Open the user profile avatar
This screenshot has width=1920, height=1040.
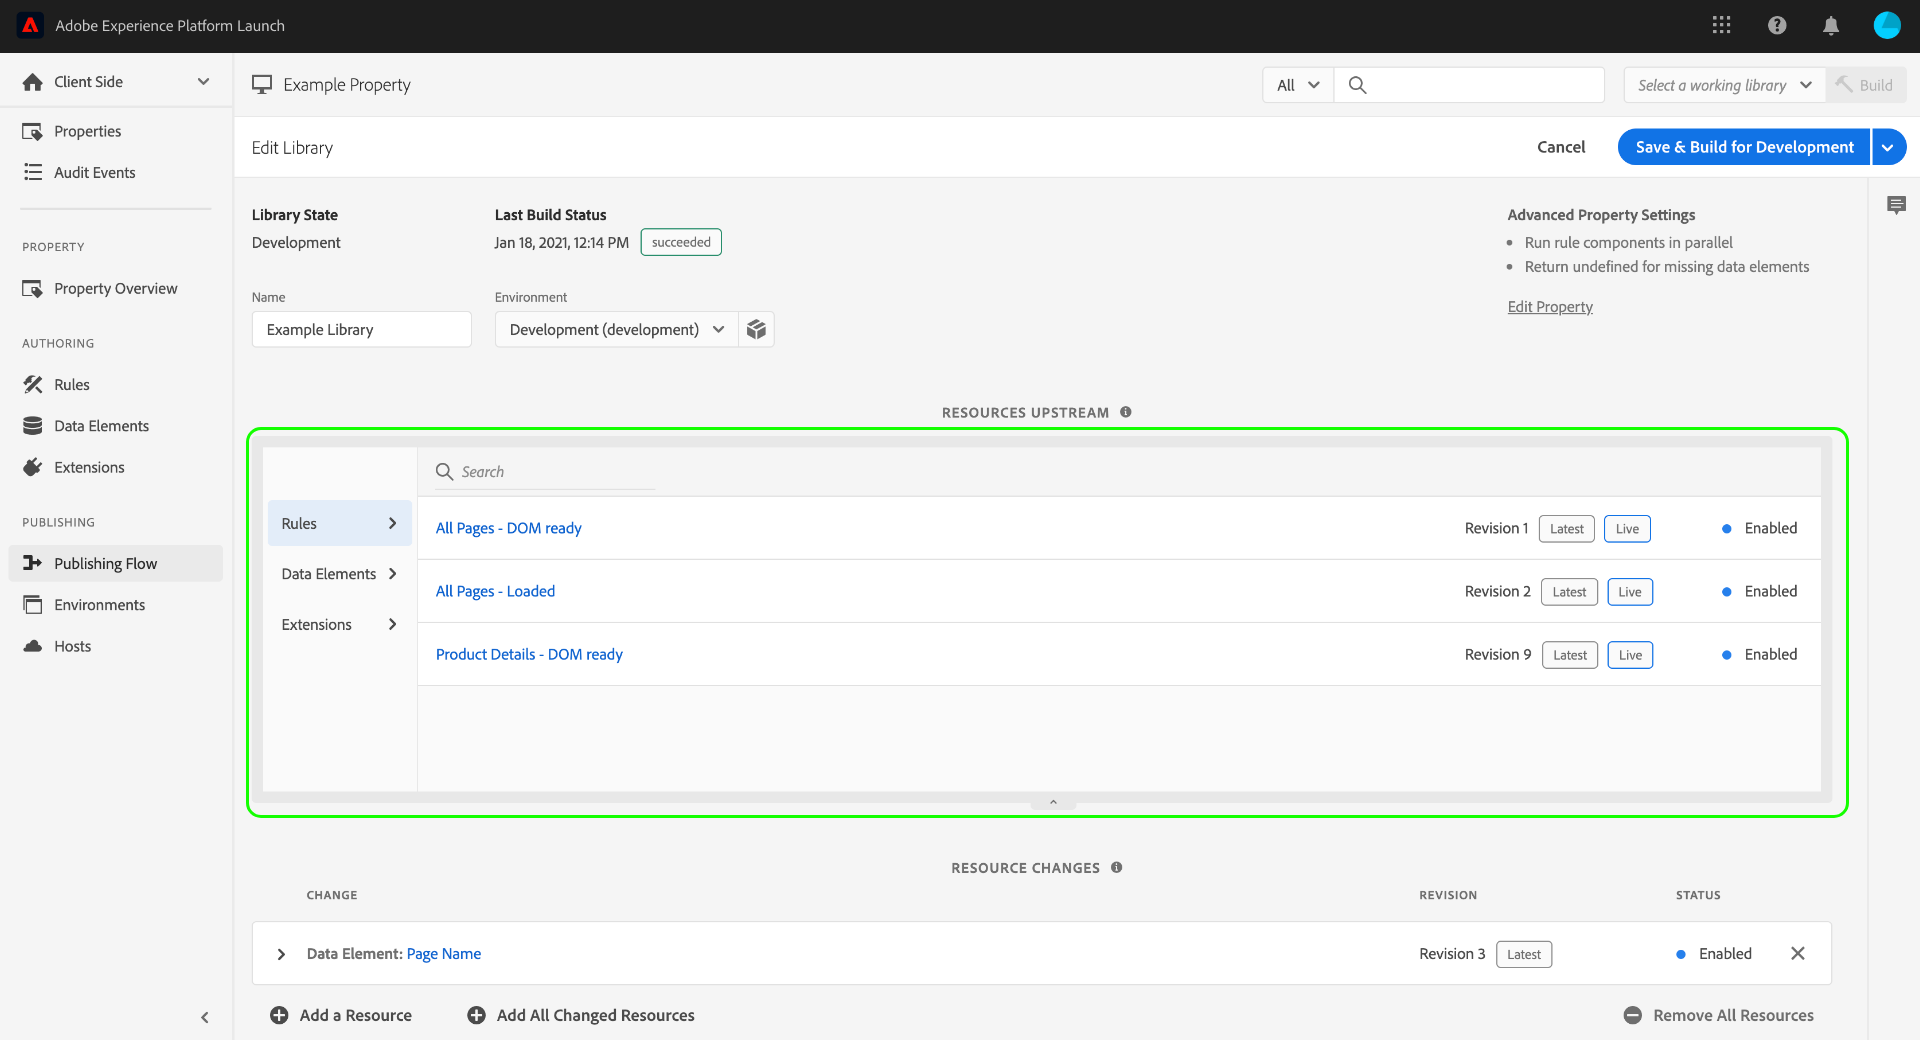(x=1887, y=25)
